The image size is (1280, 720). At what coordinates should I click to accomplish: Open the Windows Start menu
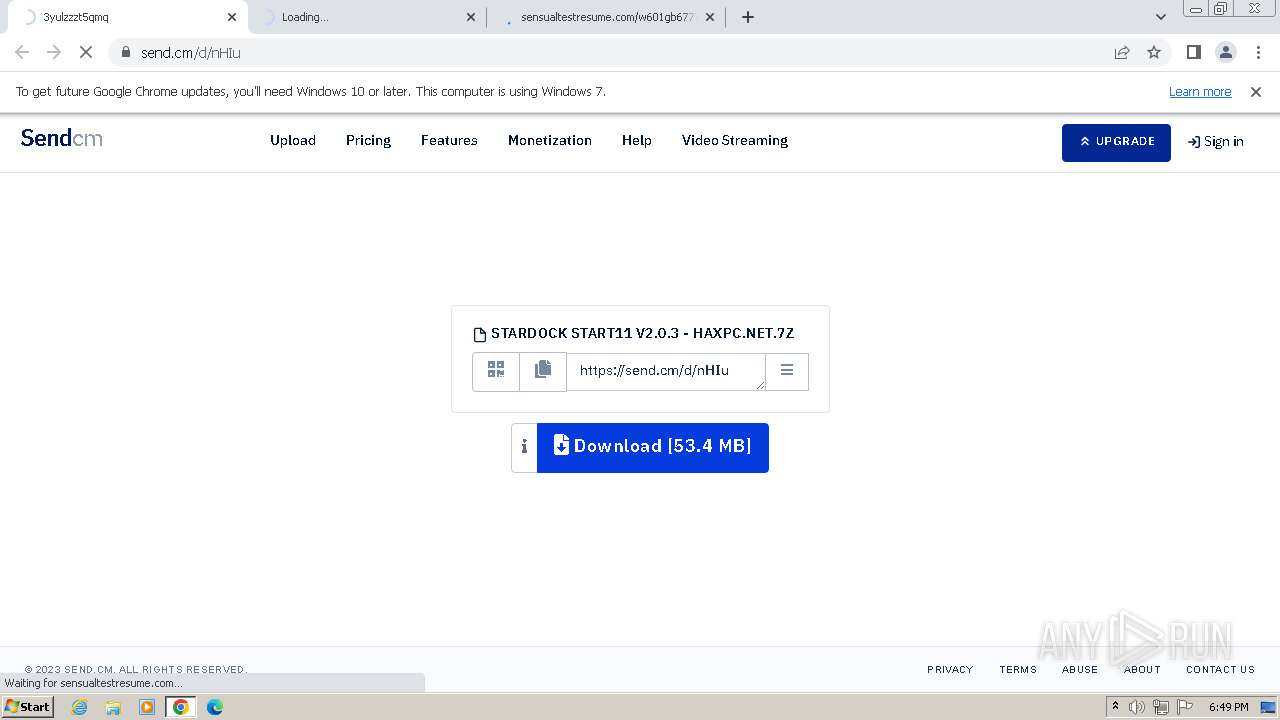(28, 707)
